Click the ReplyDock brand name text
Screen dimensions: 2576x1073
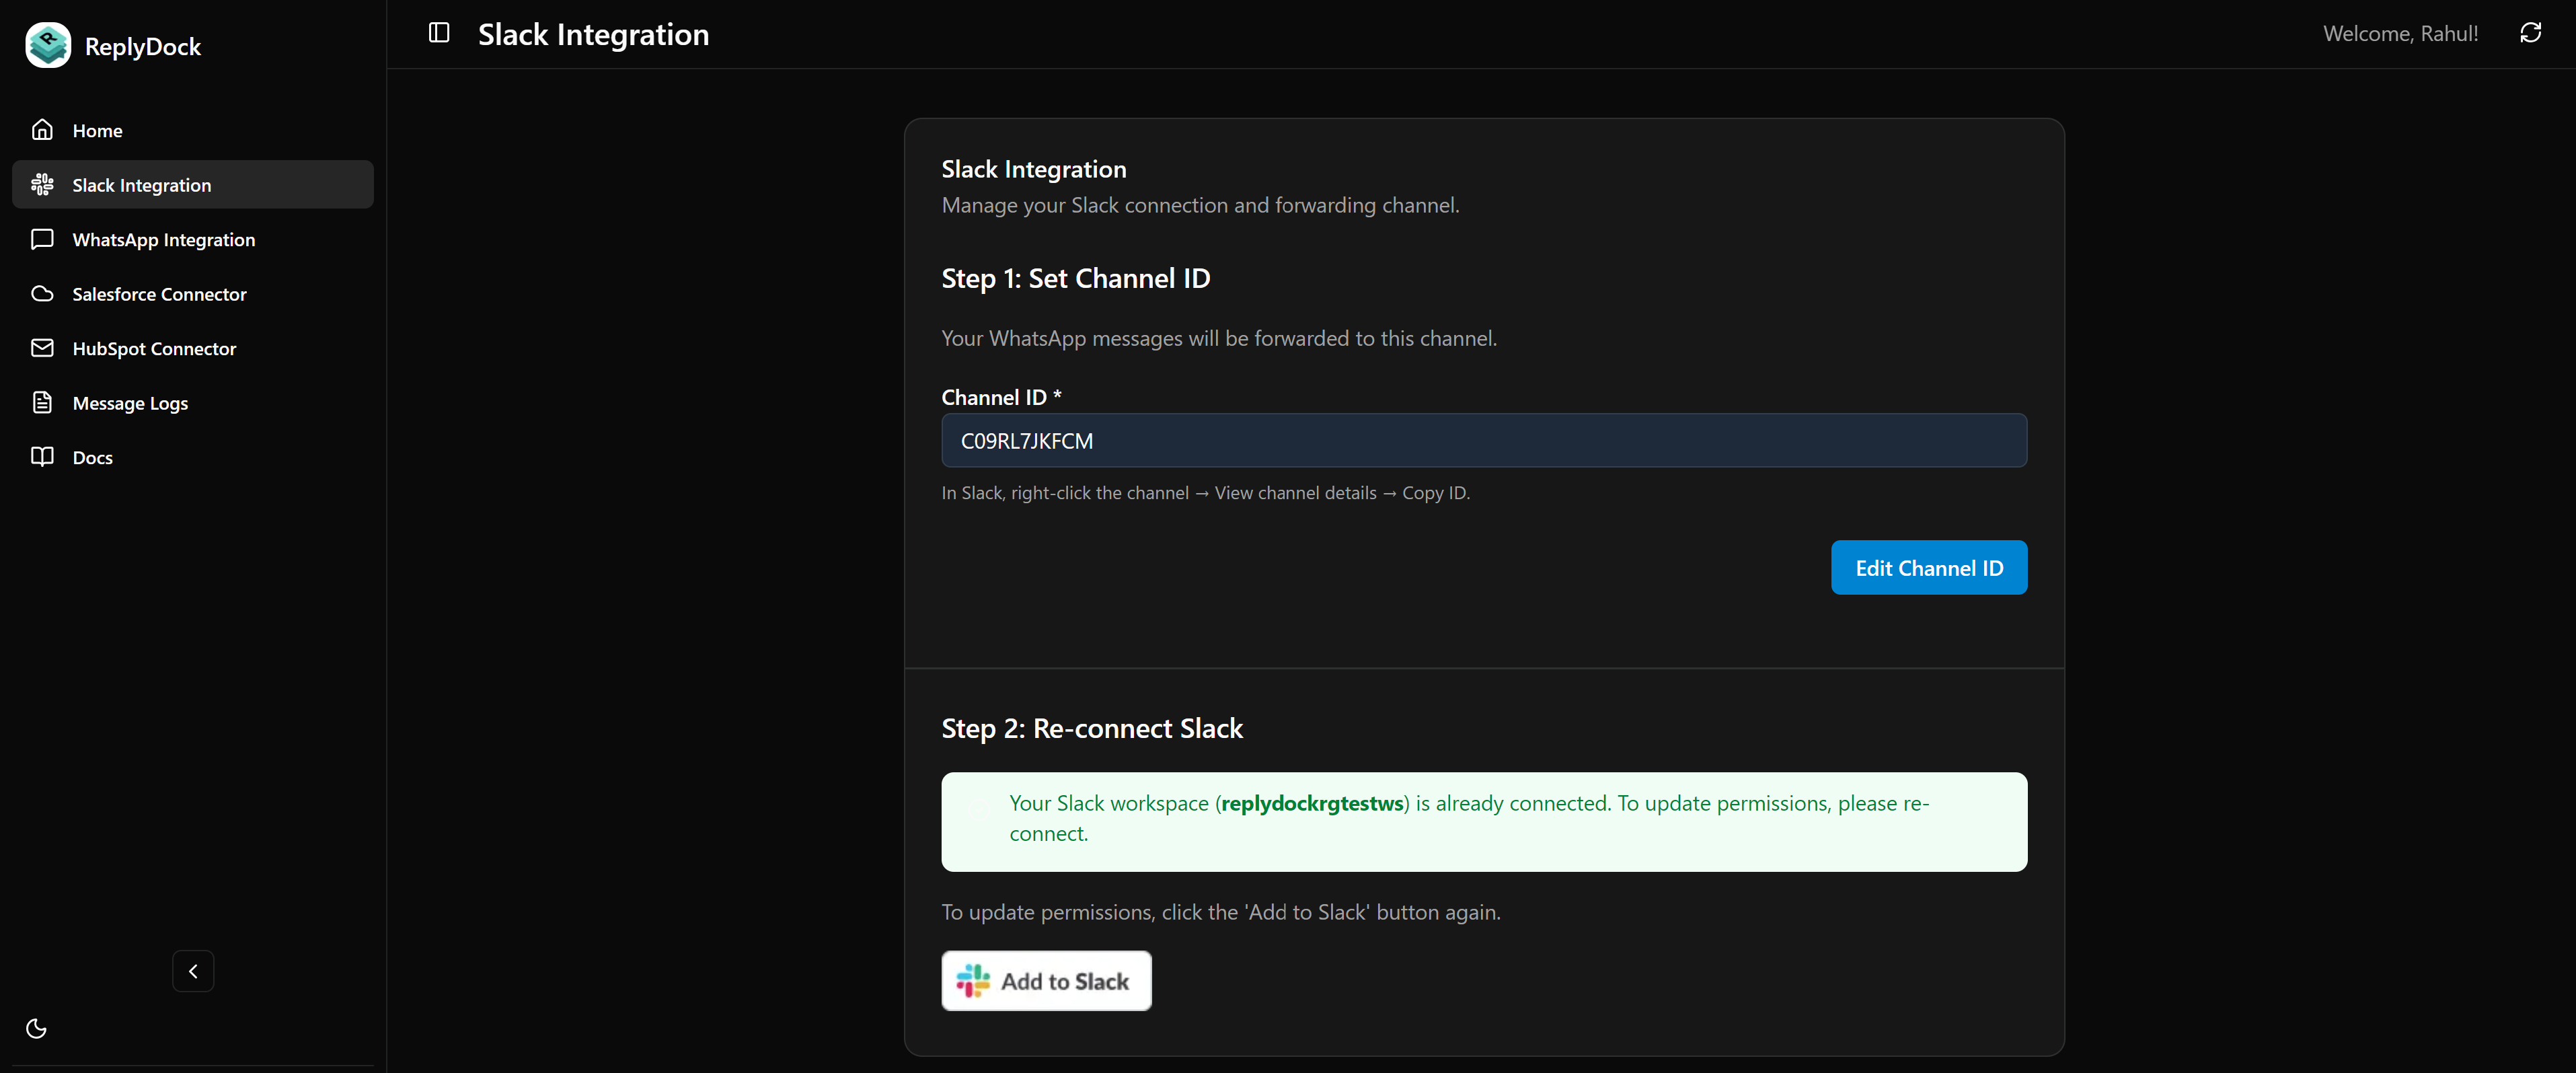[143, 47]
